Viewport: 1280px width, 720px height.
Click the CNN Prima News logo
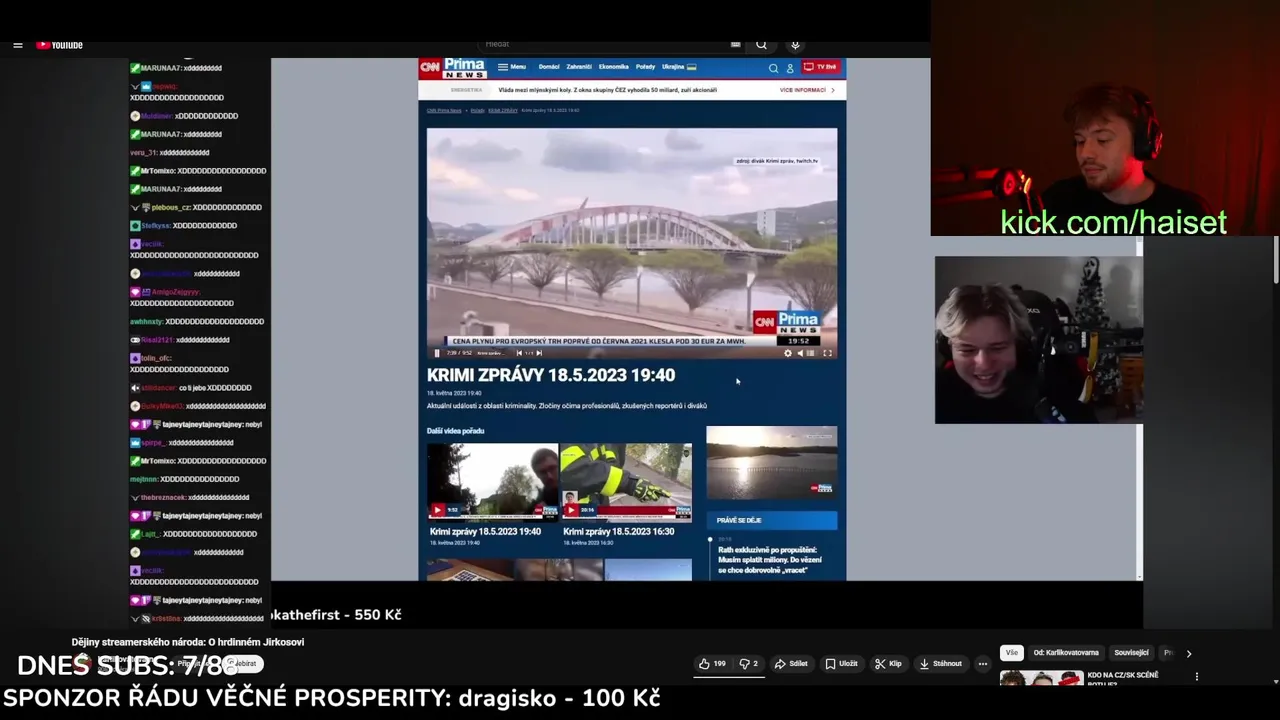tap(452, 68)
